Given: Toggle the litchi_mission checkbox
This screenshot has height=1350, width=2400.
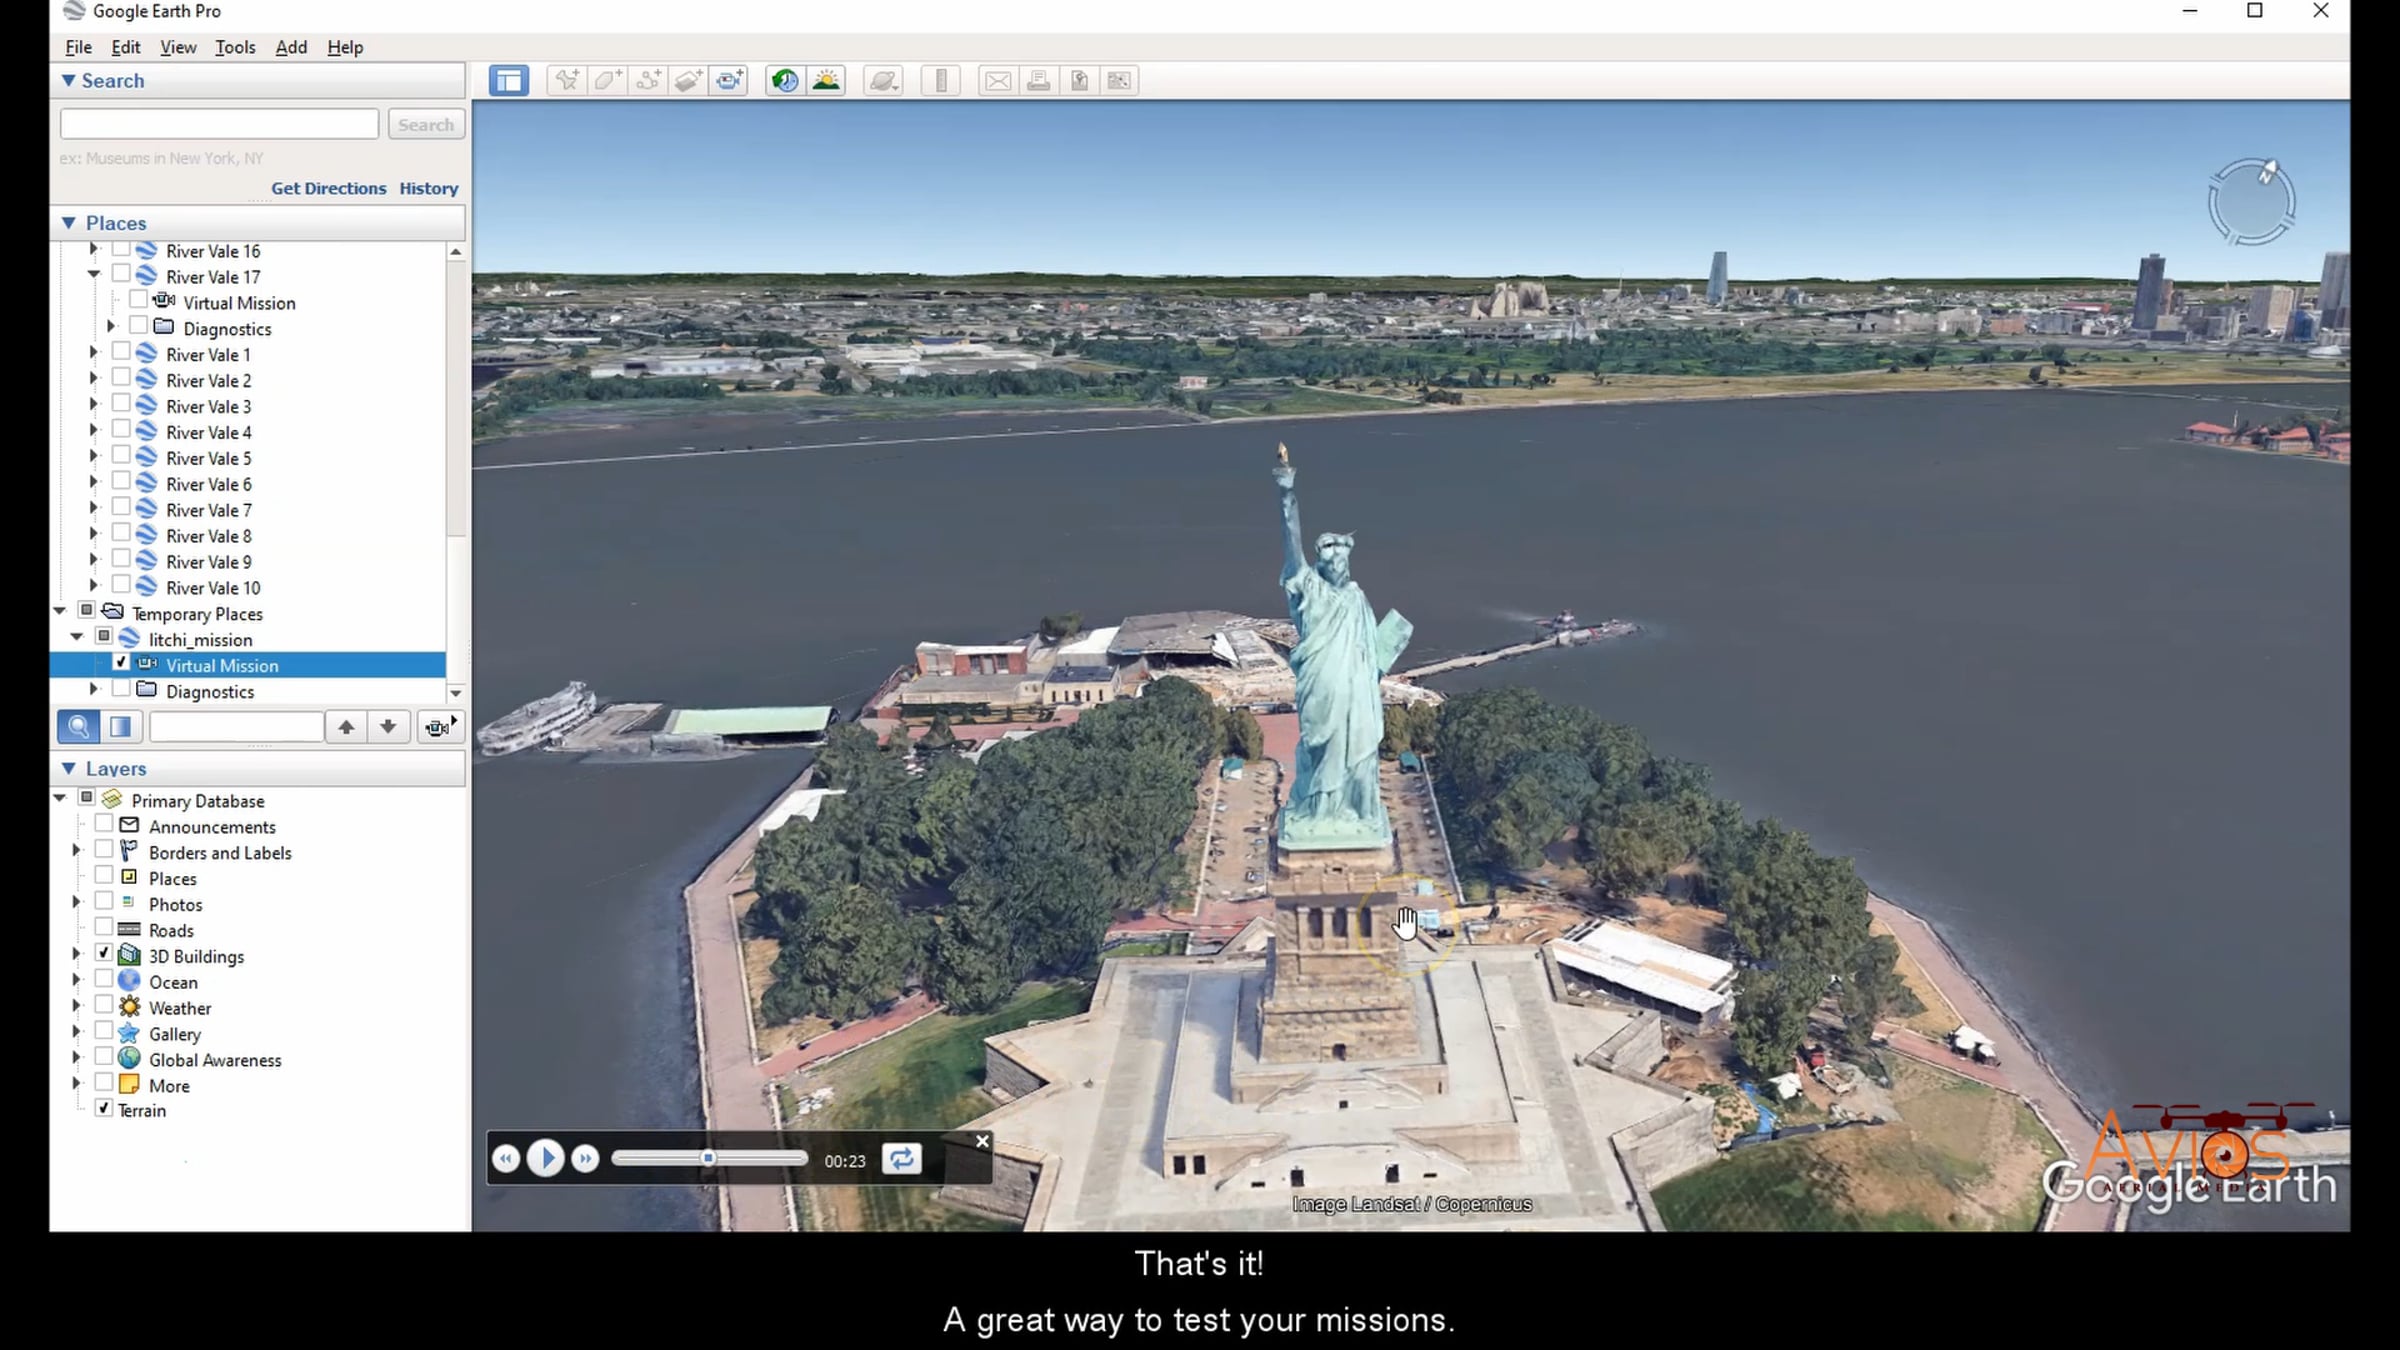Looking at the screenshot, I should point(104,637).
